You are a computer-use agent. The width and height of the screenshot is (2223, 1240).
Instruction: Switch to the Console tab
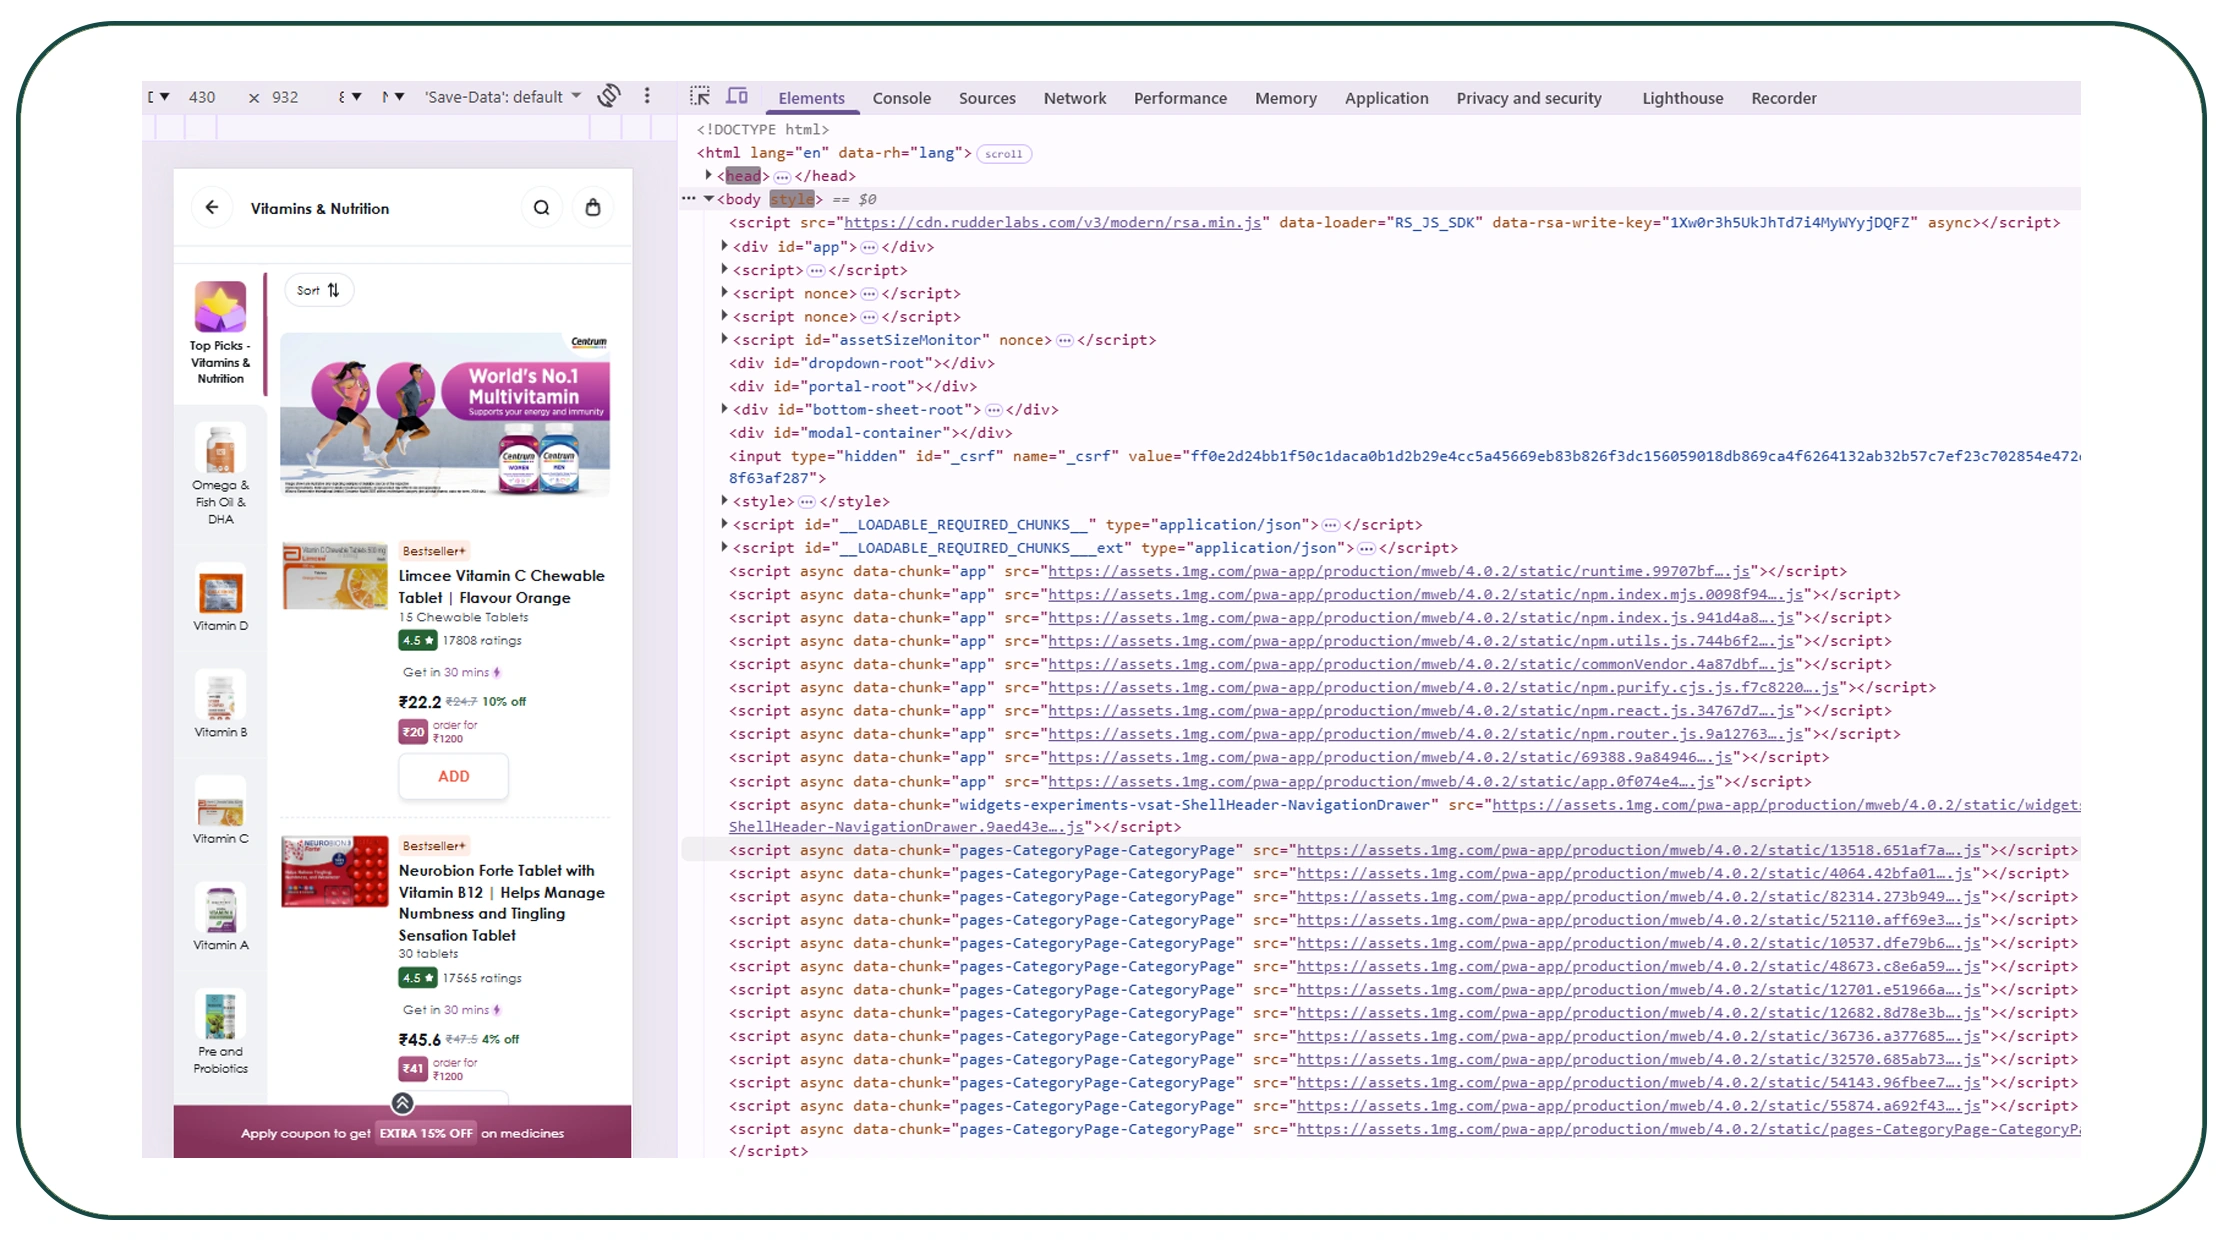coord(900,98)
